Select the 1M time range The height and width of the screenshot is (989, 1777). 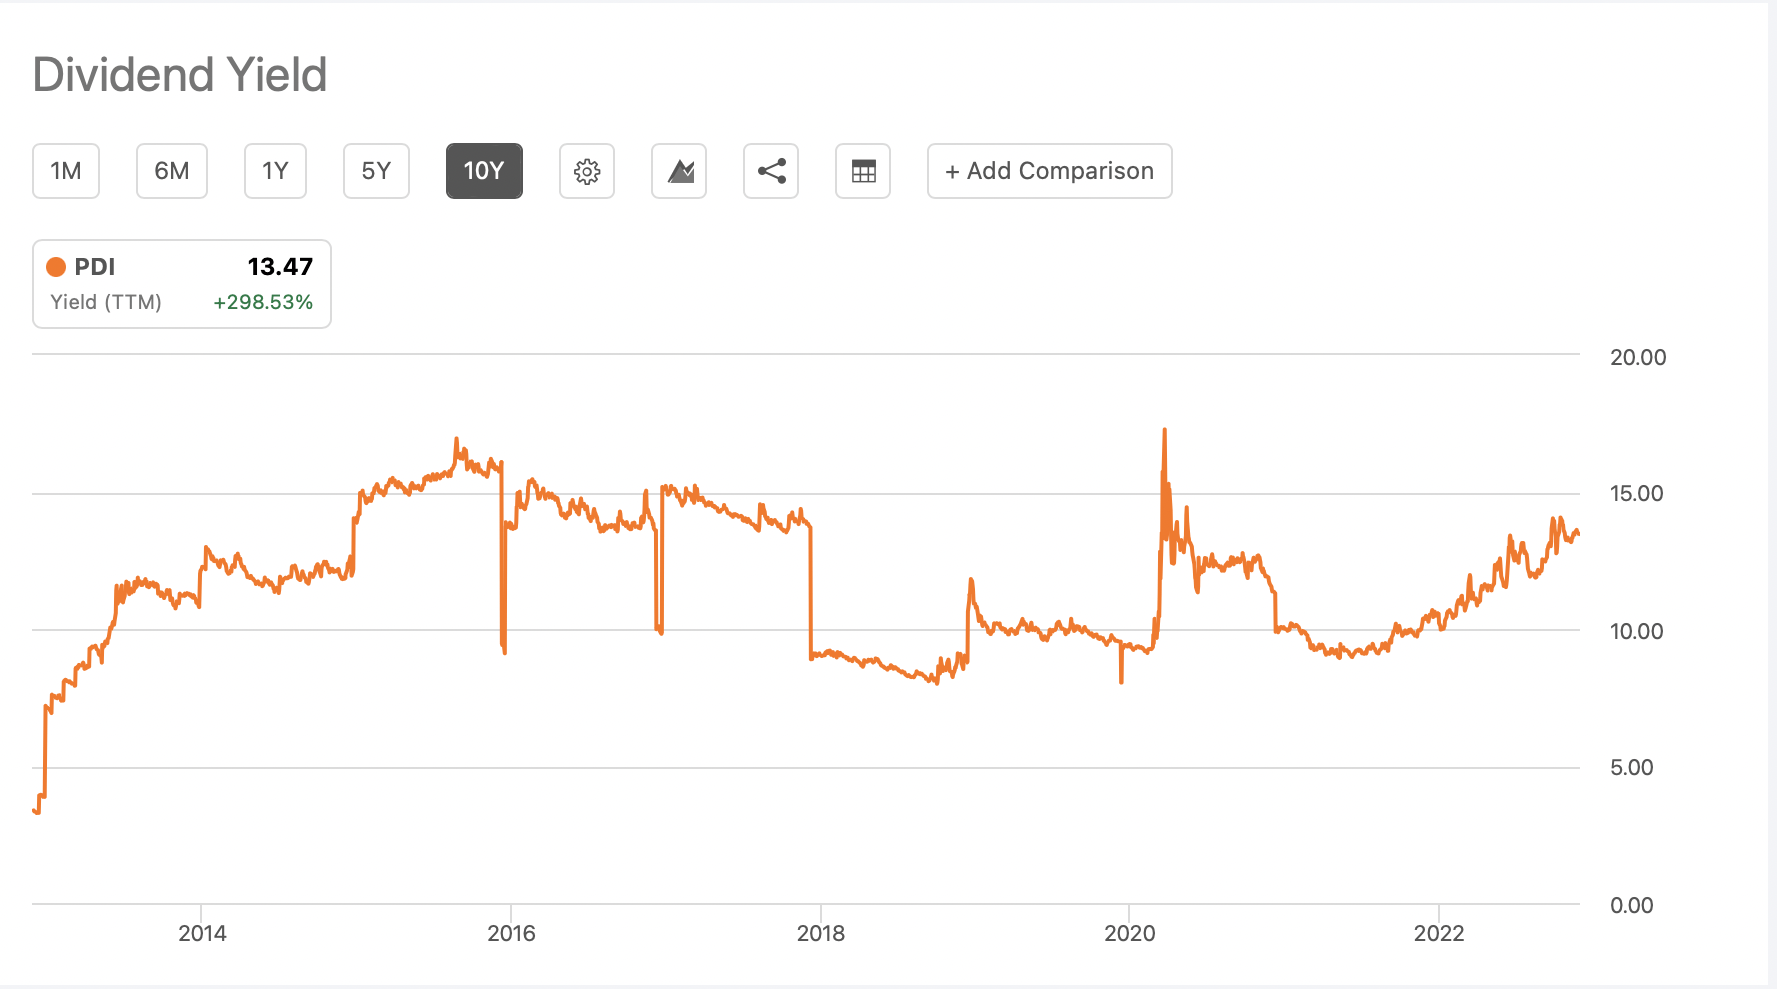coord(66,171)
